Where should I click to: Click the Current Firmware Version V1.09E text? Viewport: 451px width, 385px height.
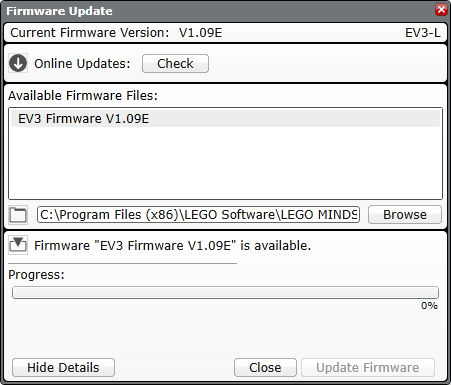coord(116,33)
